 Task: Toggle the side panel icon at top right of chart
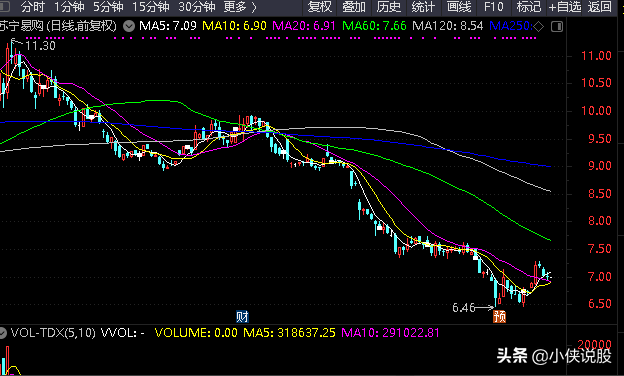tap(557, 27)
